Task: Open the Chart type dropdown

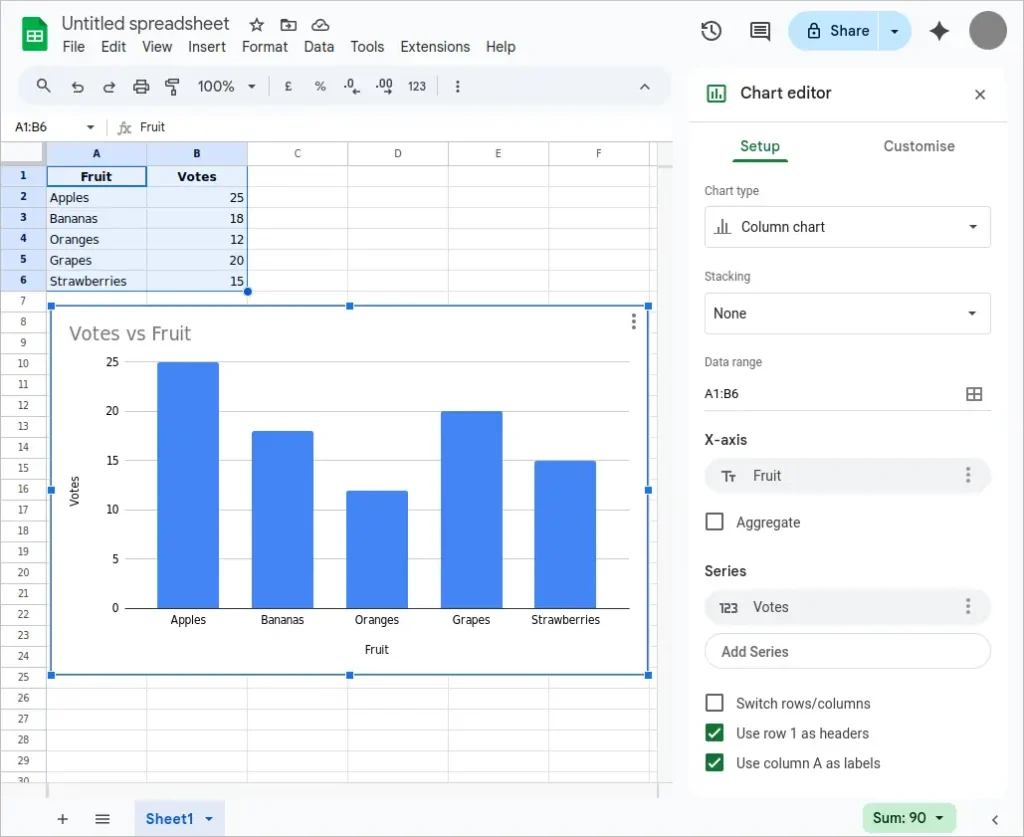Action: (847, 227)
